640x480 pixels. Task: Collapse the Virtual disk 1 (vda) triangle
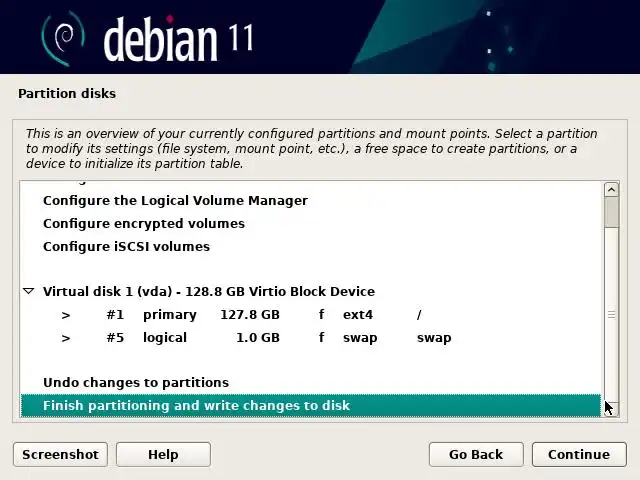click(x=29, y=291)
